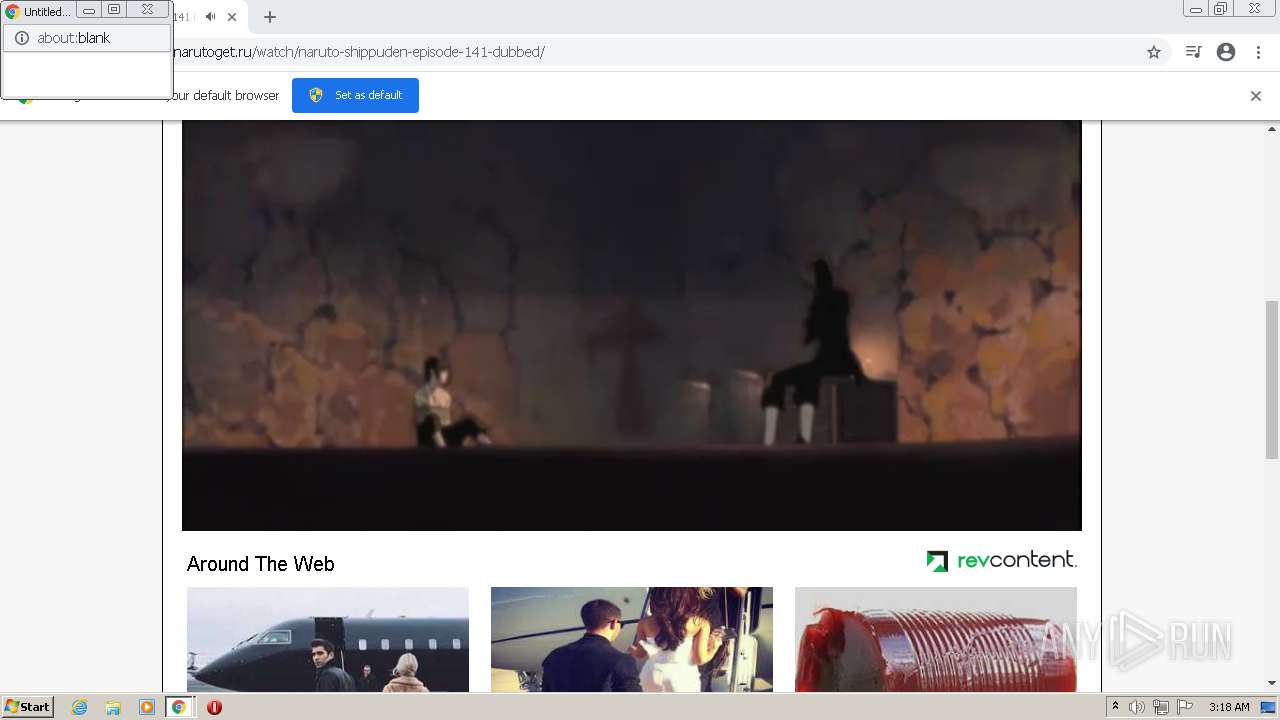The height and width of the screenshot is (720, 1280).
Task: Click scrollbar down arrow
Action: pos(1272,683)
